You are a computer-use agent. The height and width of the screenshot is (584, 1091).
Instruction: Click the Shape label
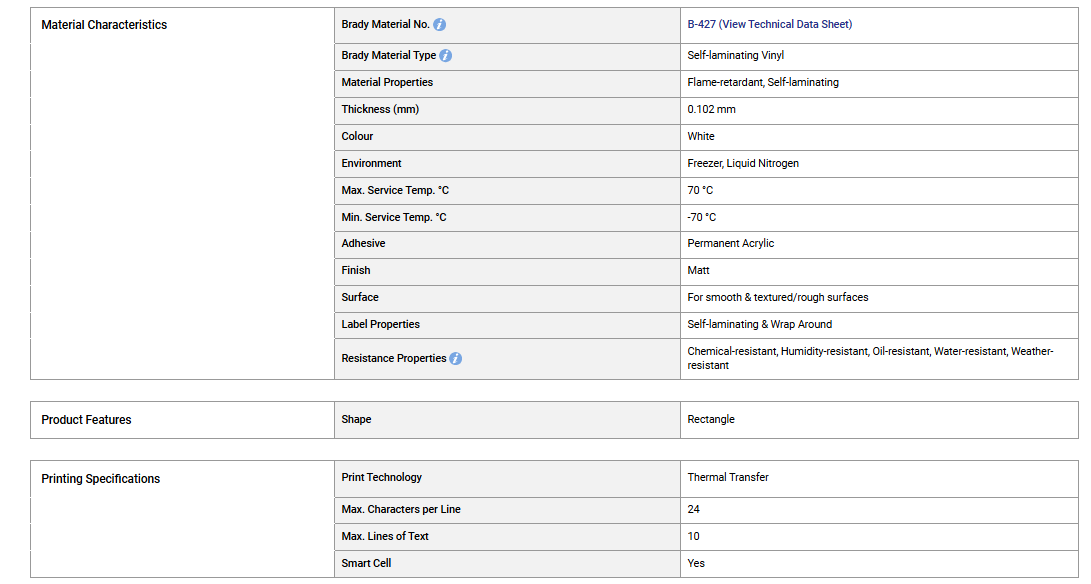point(356,420)
